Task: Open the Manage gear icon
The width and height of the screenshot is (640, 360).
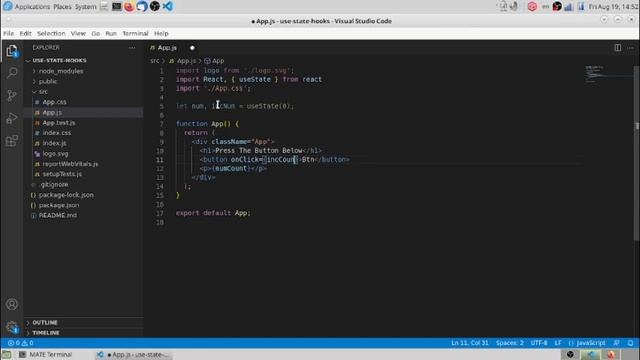Action: 12,327
